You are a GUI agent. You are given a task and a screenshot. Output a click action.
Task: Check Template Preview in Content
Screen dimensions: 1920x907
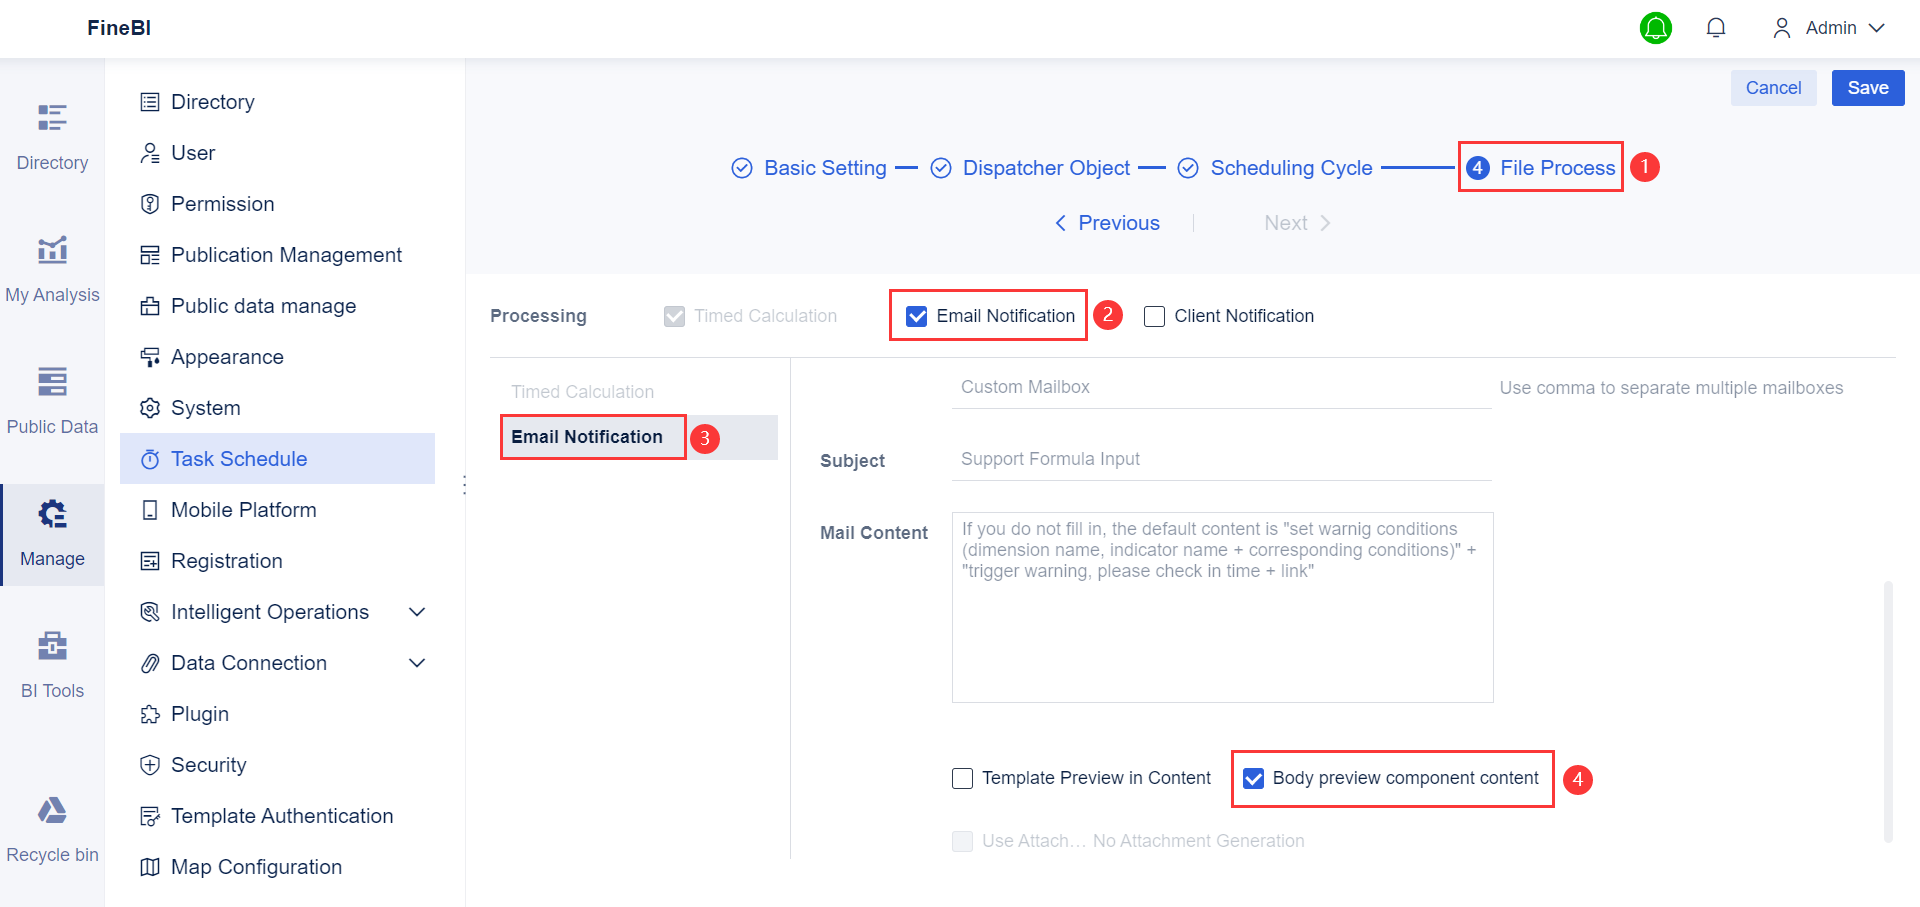point(962,778)
